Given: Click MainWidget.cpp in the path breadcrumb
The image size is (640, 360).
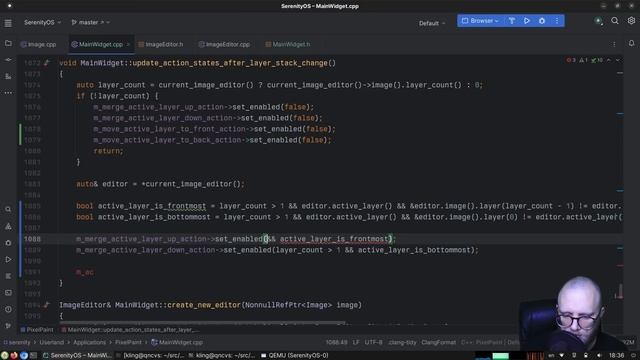Looking at the screenshot, I should 177,342.
